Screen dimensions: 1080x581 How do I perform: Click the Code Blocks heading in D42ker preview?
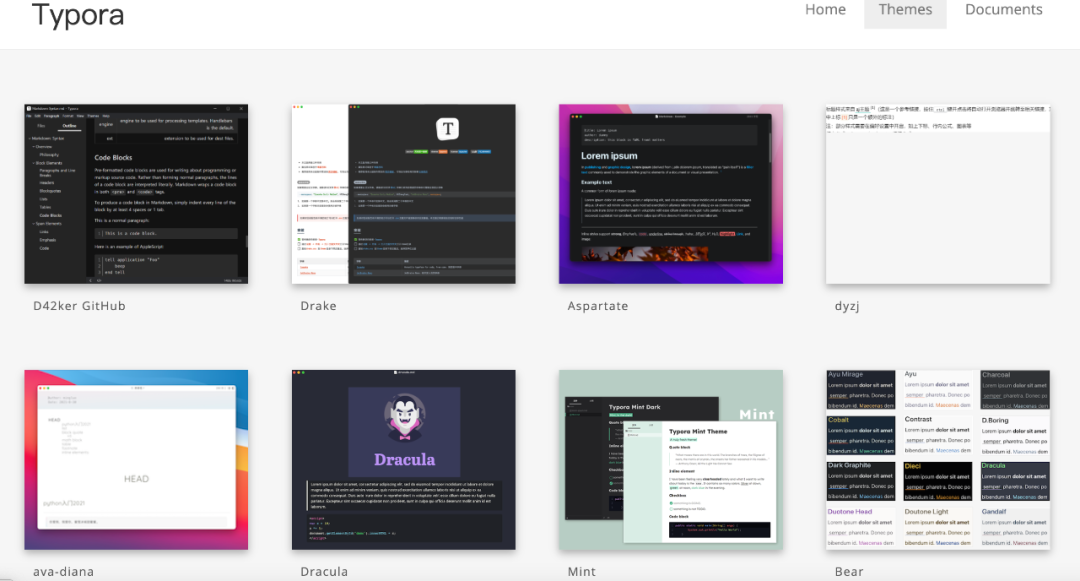(113, 158)
